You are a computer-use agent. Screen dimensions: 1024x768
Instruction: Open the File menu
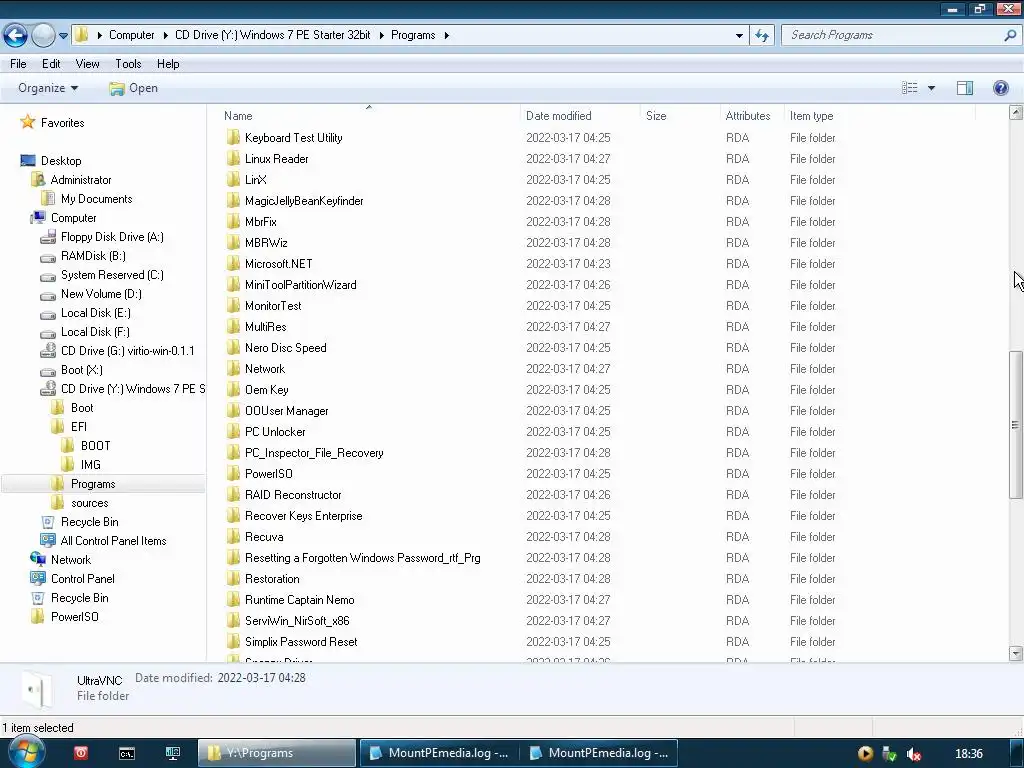18,63
